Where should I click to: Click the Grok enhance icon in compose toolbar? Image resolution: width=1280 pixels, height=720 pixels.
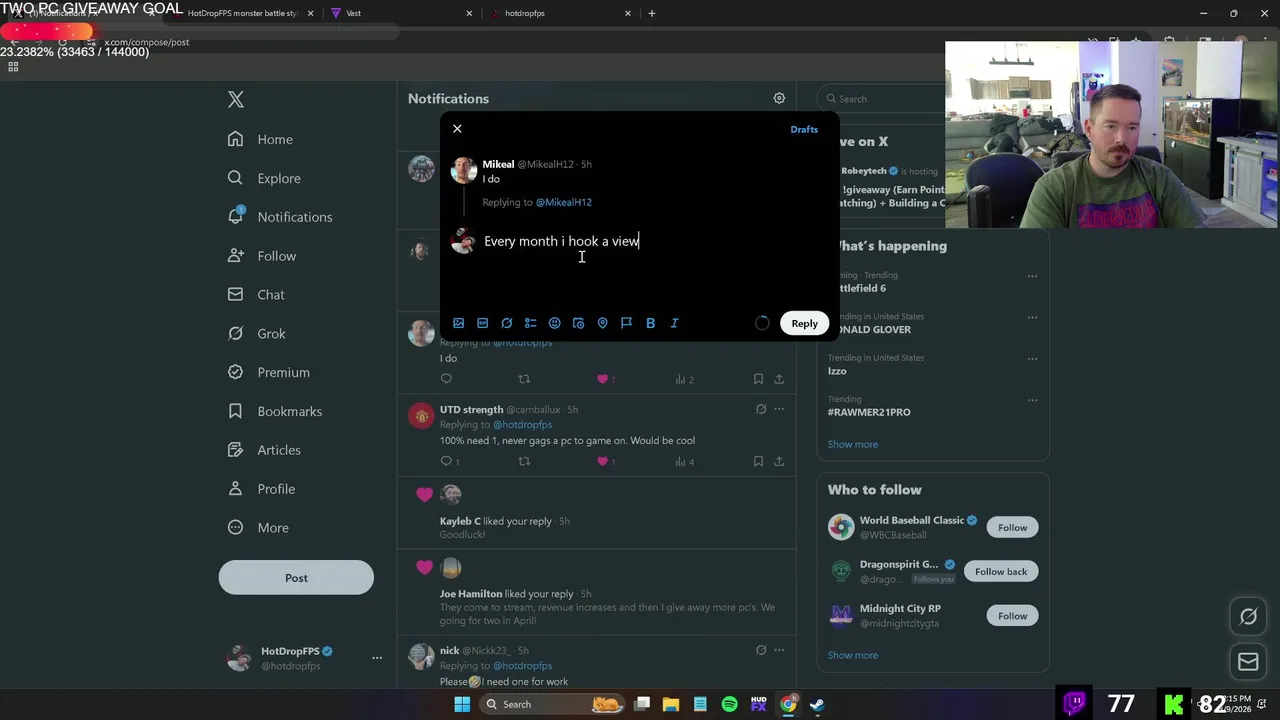[506, 323]
